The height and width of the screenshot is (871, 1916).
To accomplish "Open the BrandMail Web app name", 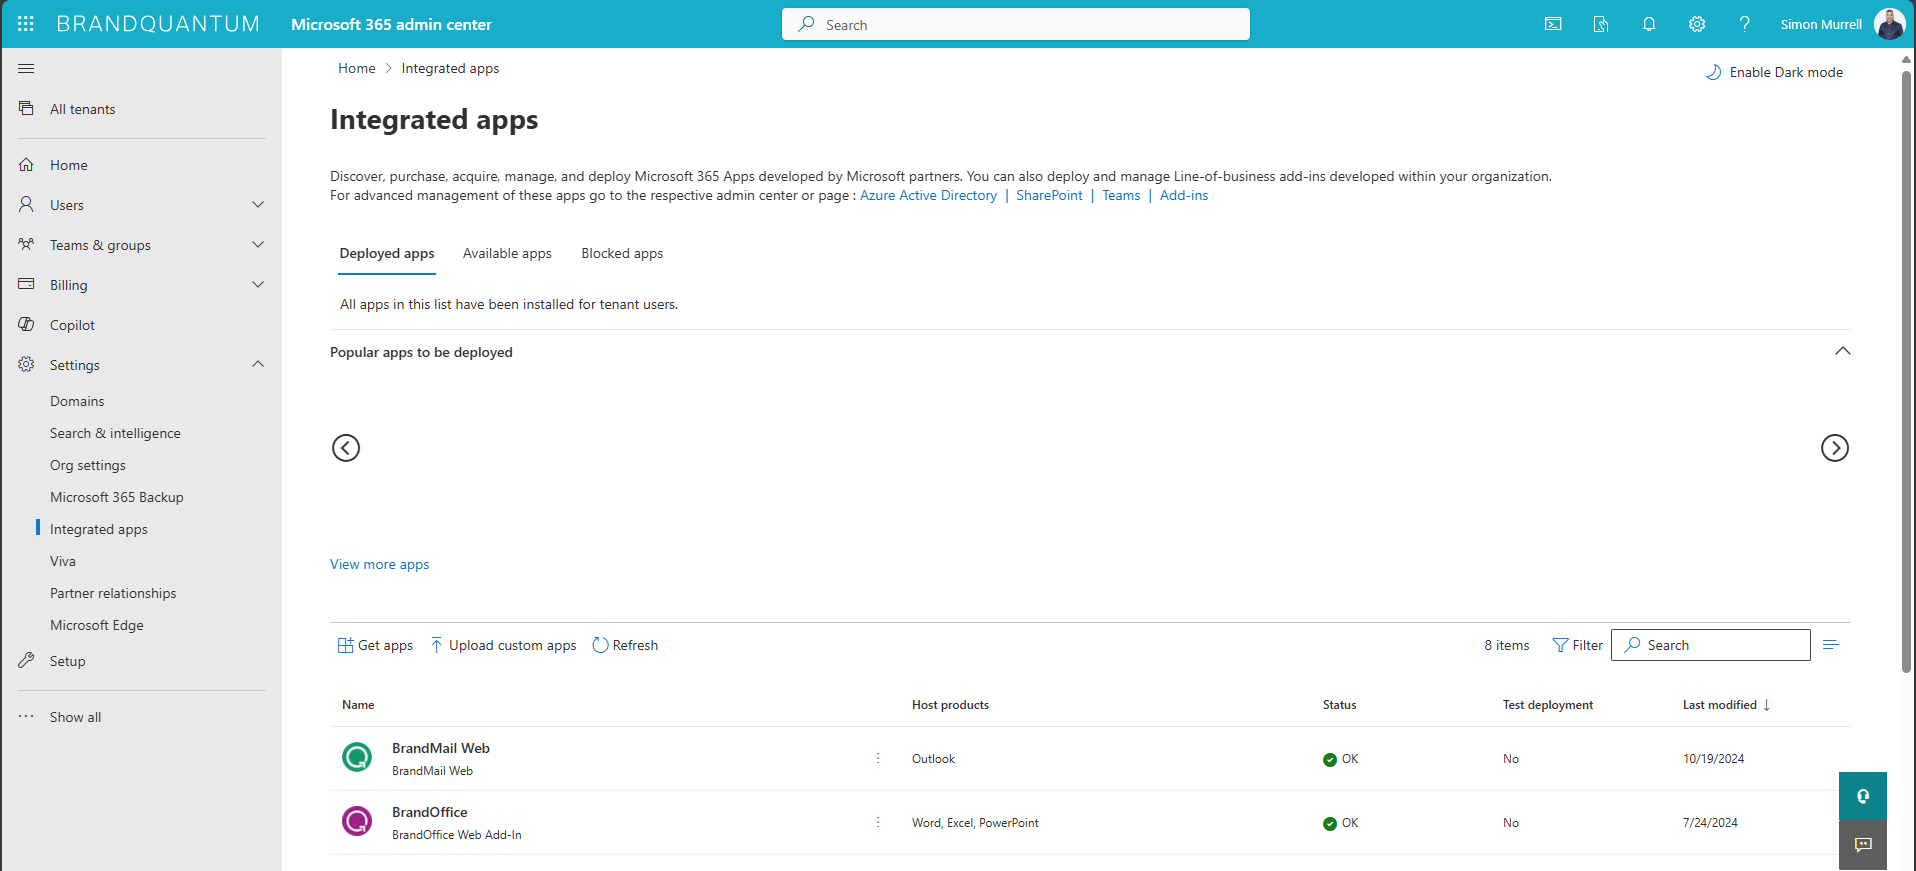I will [441, 748].
